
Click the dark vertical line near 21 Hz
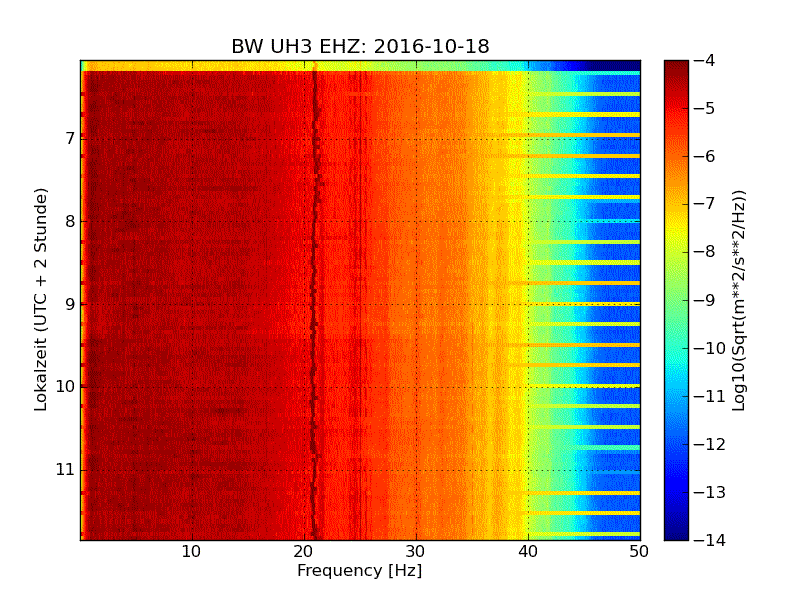(x=314, y=305)
